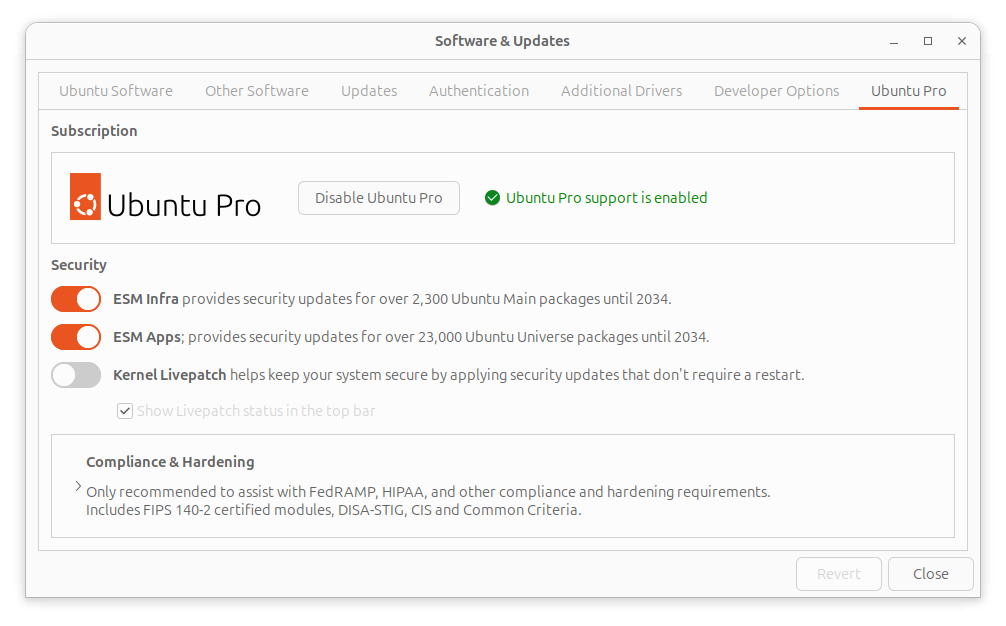
Task: Click the 'Includes FIPS 140-2 certified modules' line
Action: 334,510
